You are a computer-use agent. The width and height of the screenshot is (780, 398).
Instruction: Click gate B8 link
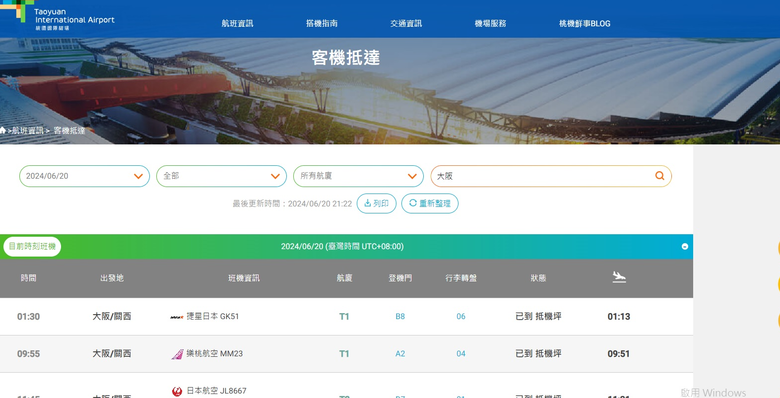click(400, 316)
